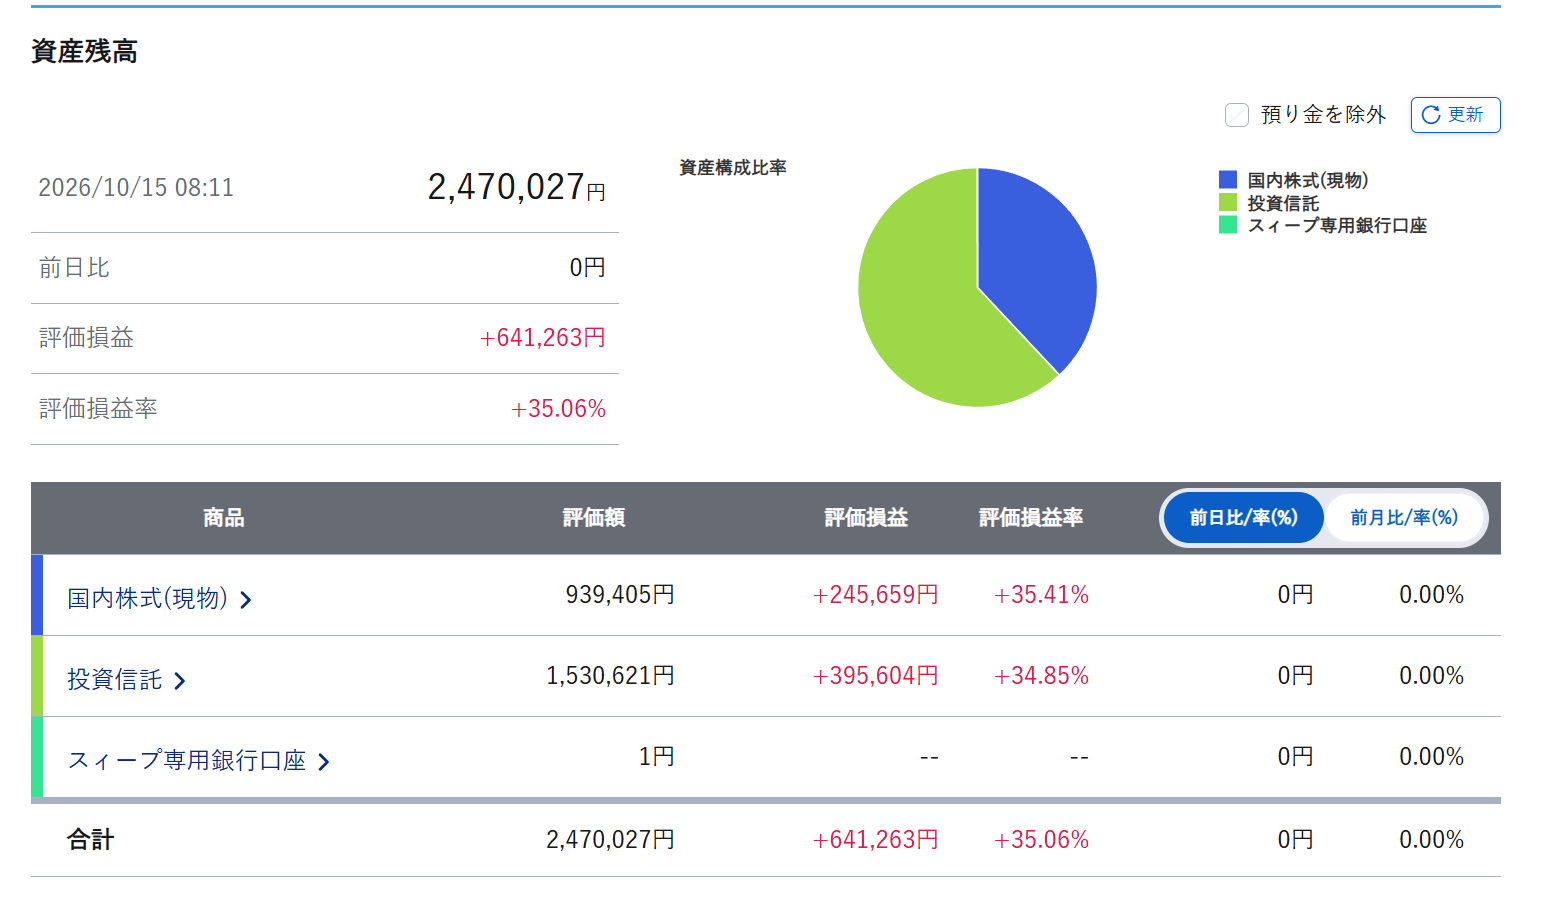Click the 商品 column header
The height and width of the screenshot is (904, 1560).
pos(223,518)
